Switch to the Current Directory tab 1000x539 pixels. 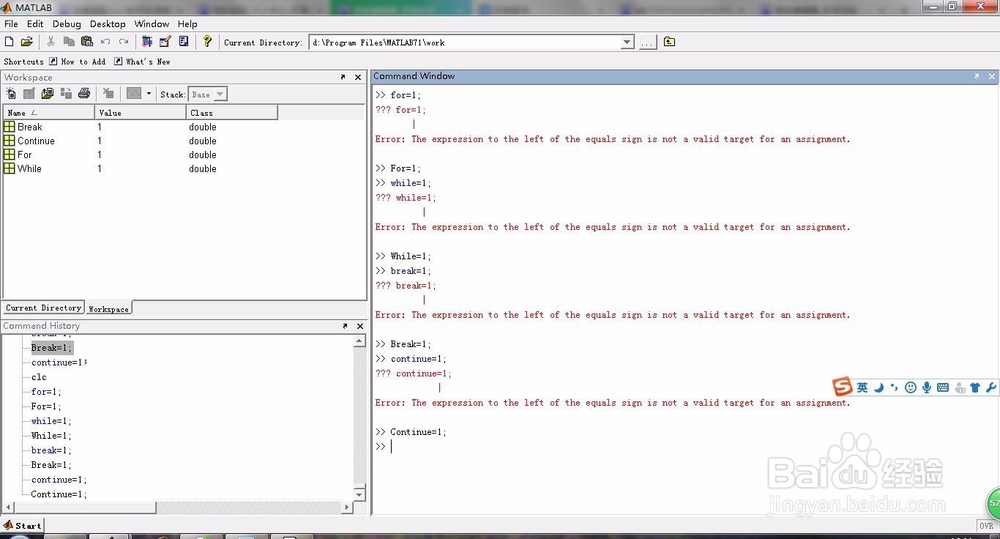click(x=43, y=307)
